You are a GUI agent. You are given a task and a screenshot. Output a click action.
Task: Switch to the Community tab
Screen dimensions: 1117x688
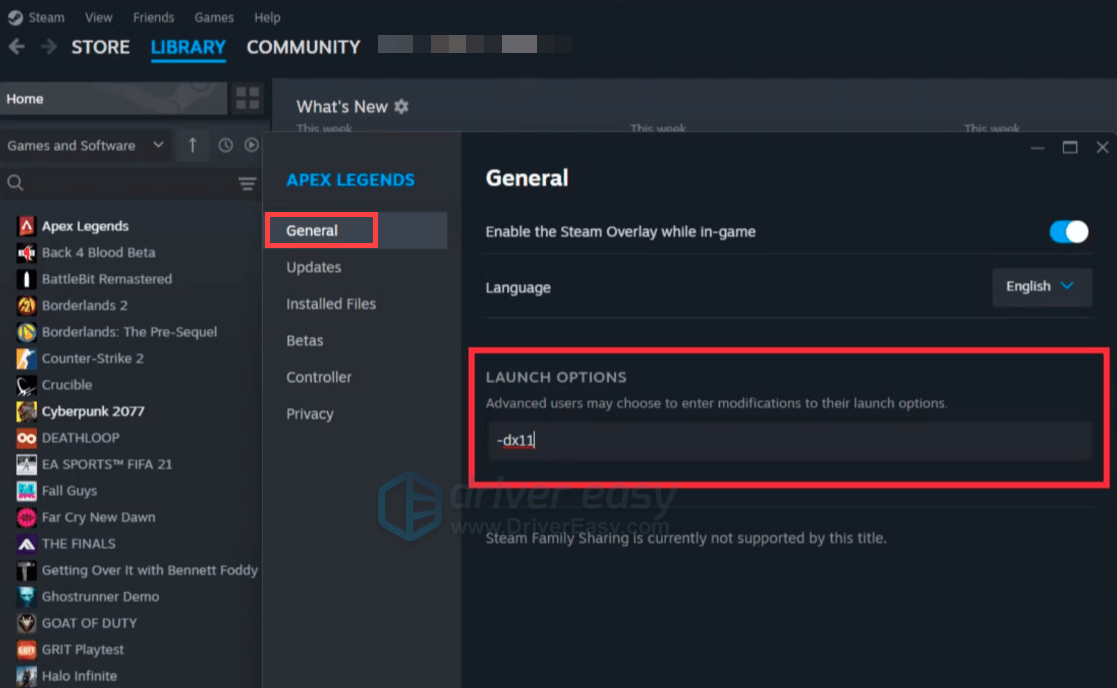[x=303, y=47]
